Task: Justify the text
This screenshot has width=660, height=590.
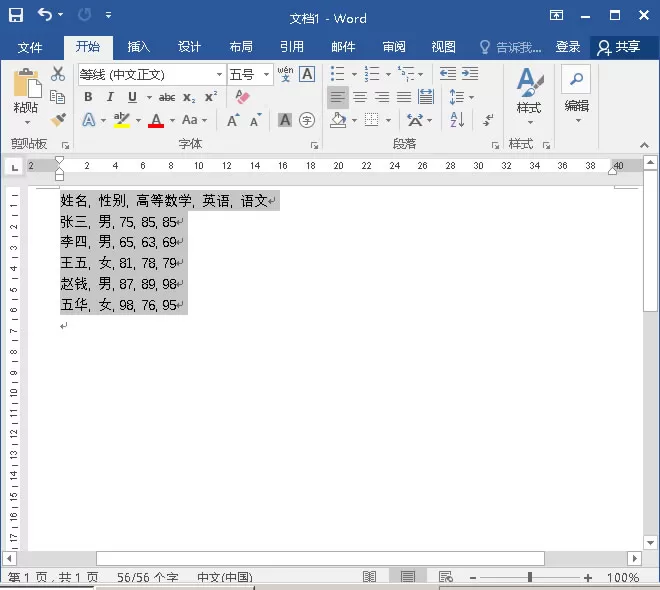Action: [404, 97]
